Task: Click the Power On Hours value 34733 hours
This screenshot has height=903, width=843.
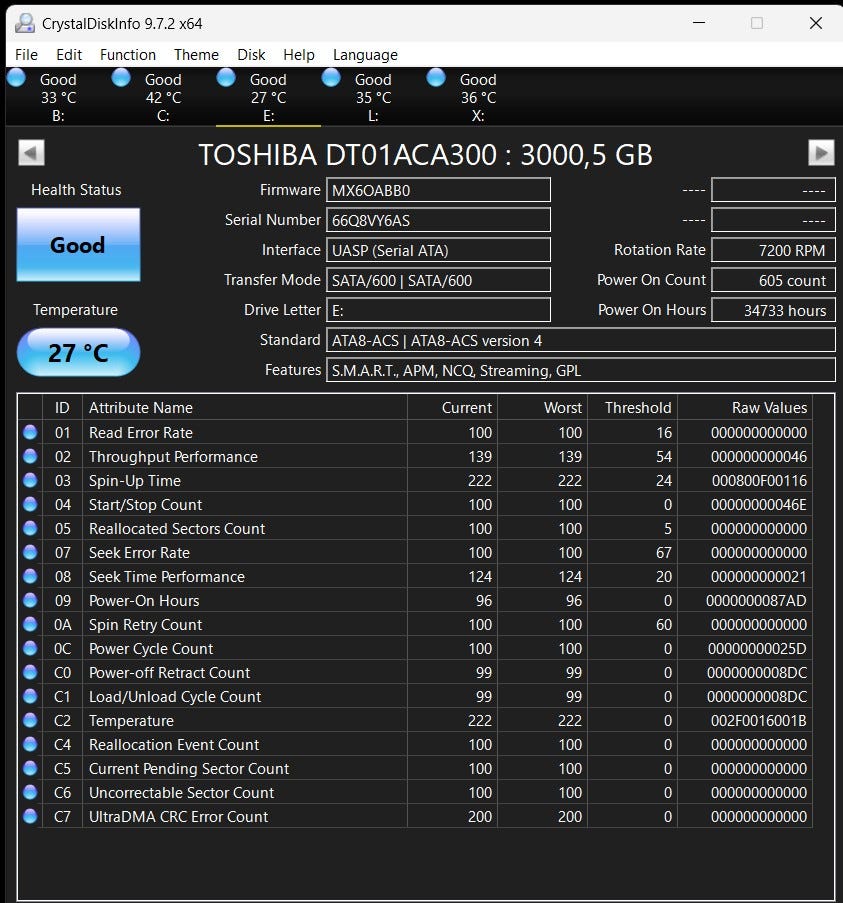Action: pyautogui.click(x=773, y=310)
